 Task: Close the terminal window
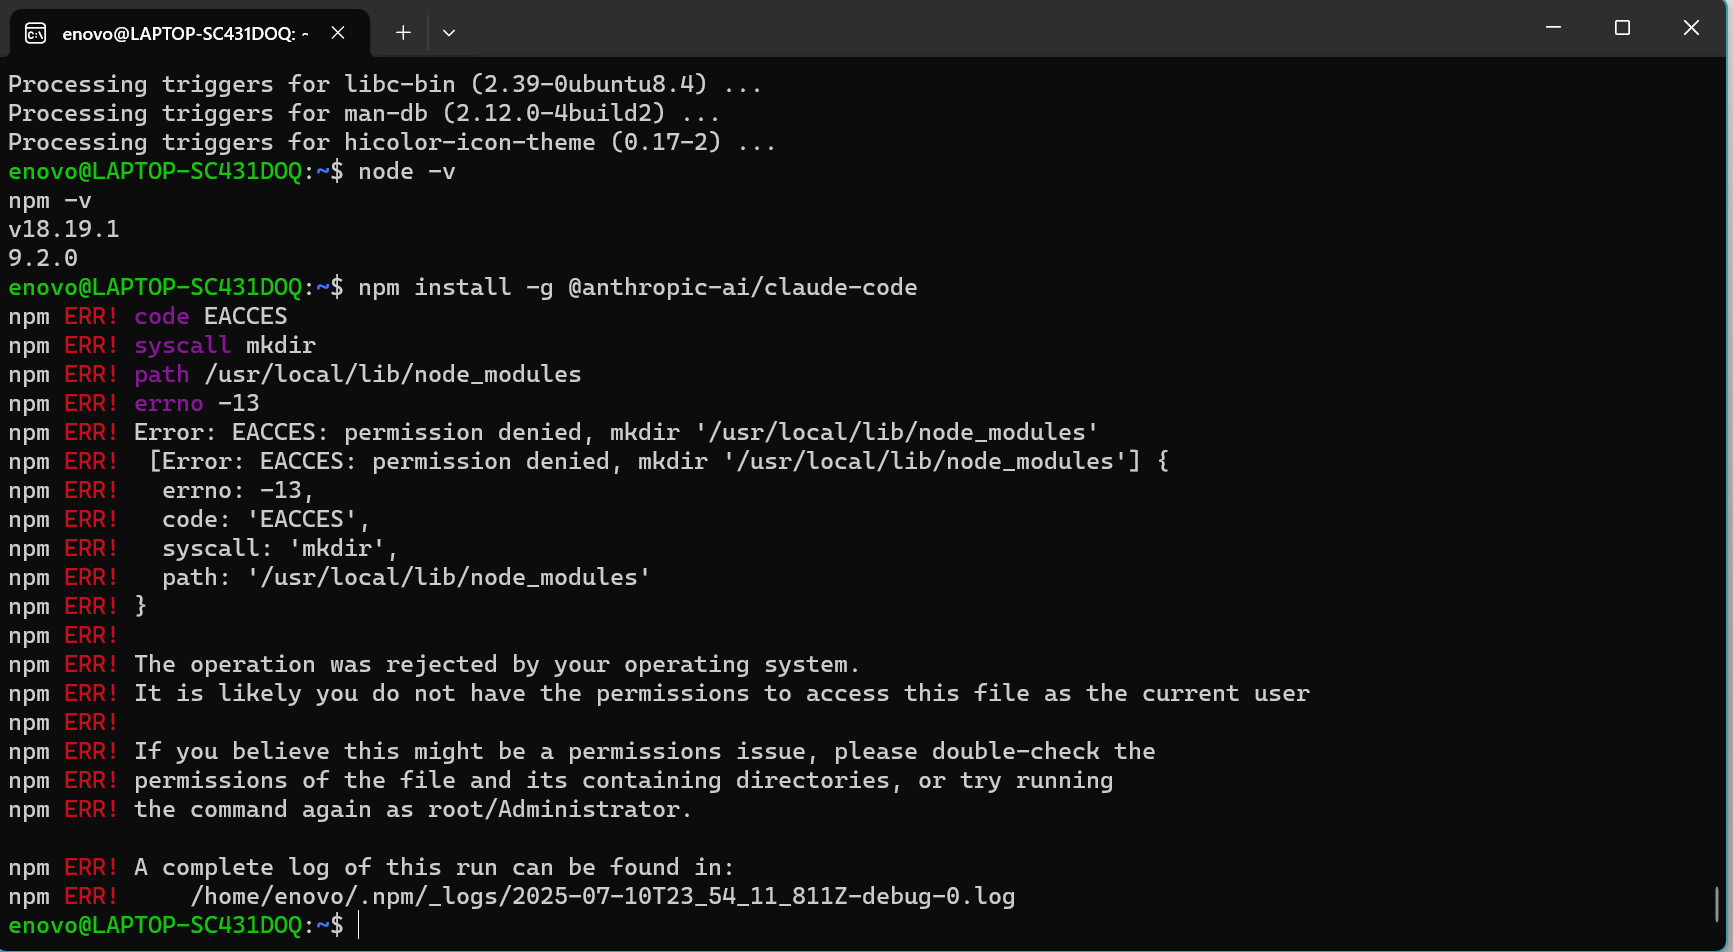(1691, 28)
